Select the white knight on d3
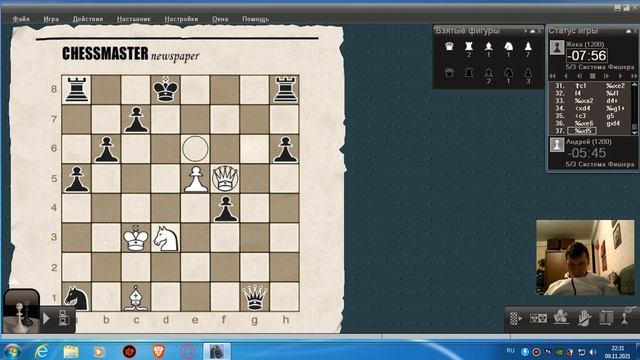This screenshot has height=360, width=640. coord(166,238)
